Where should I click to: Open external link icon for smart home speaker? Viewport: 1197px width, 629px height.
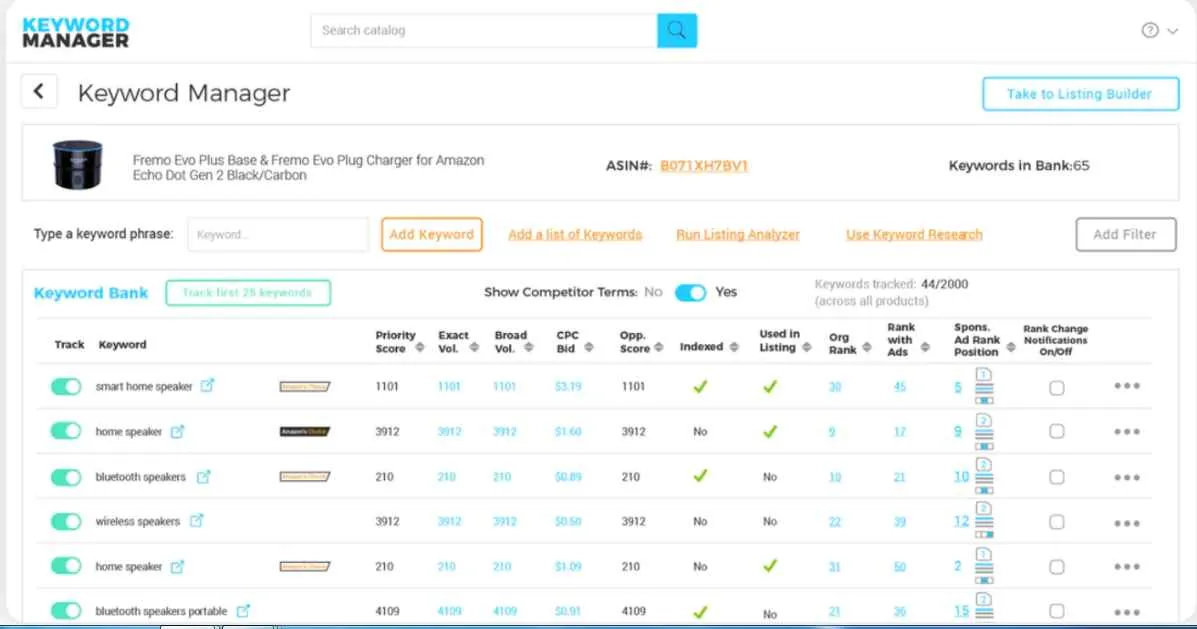[206, 386]
